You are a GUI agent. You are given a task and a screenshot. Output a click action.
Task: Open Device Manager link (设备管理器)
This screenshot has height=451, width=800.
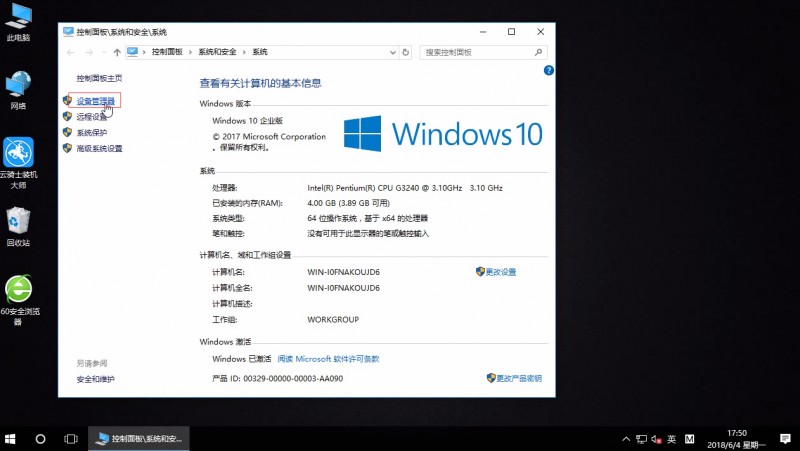[x=95, y=101]
